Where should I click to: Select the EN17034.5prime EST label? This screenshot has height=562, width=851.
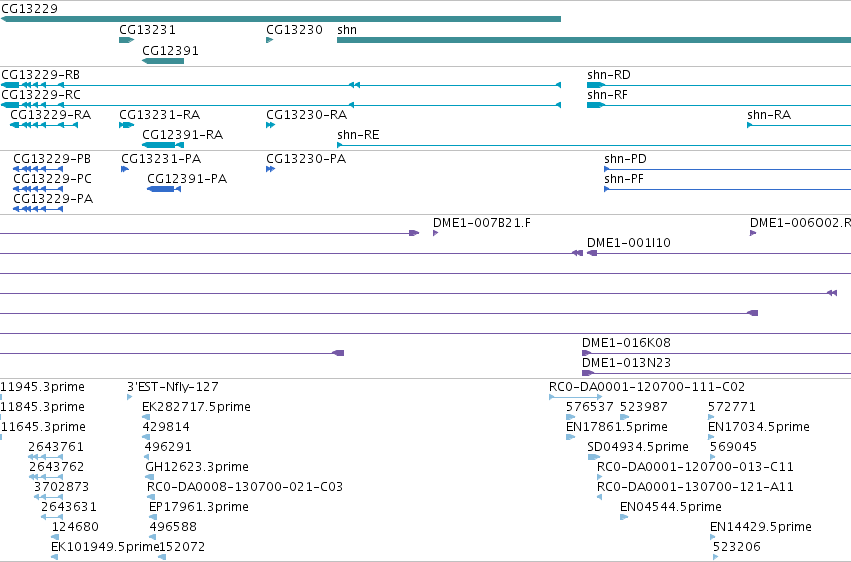(x=759, y=426)
